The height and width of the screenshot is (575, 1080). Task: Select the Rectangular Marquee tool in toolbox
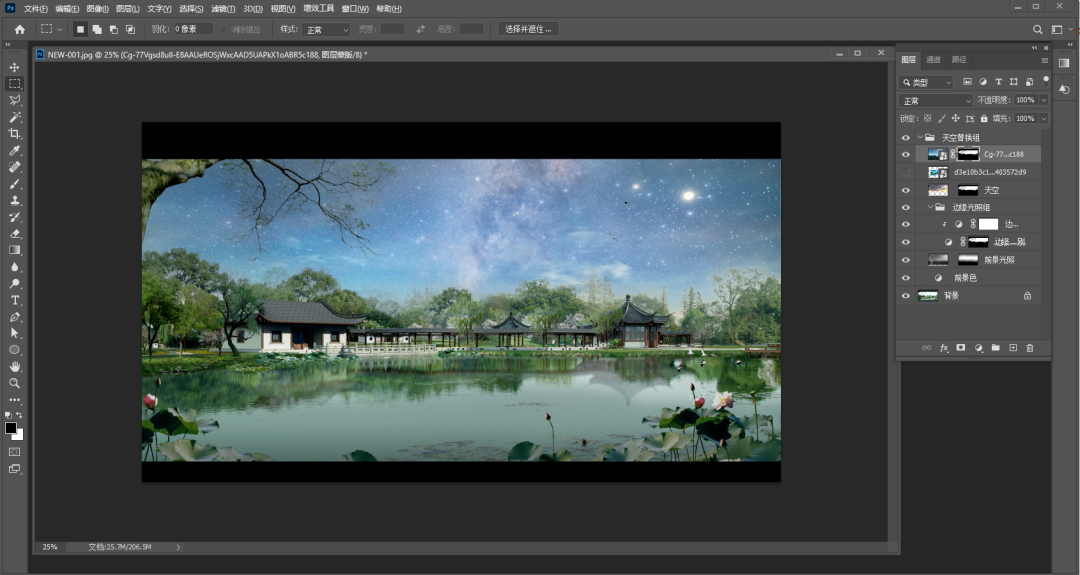(14, 84)
